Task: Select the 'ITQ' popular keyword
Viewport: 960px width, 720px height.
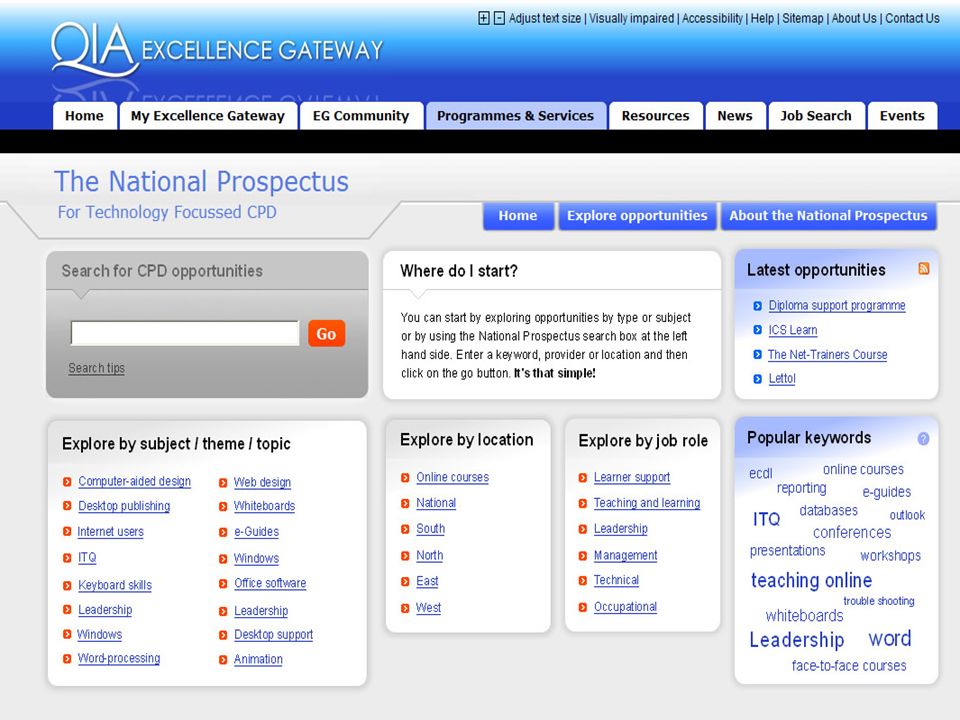Action: (767, 520)
